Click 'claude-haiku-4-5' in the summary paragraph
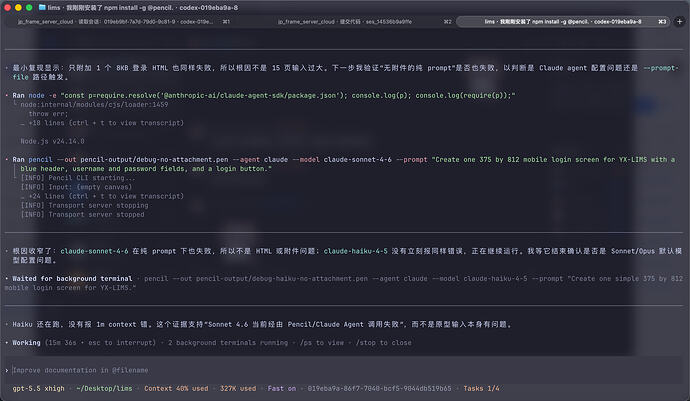This screenshot has height=401, width=690. pos(356,251)
